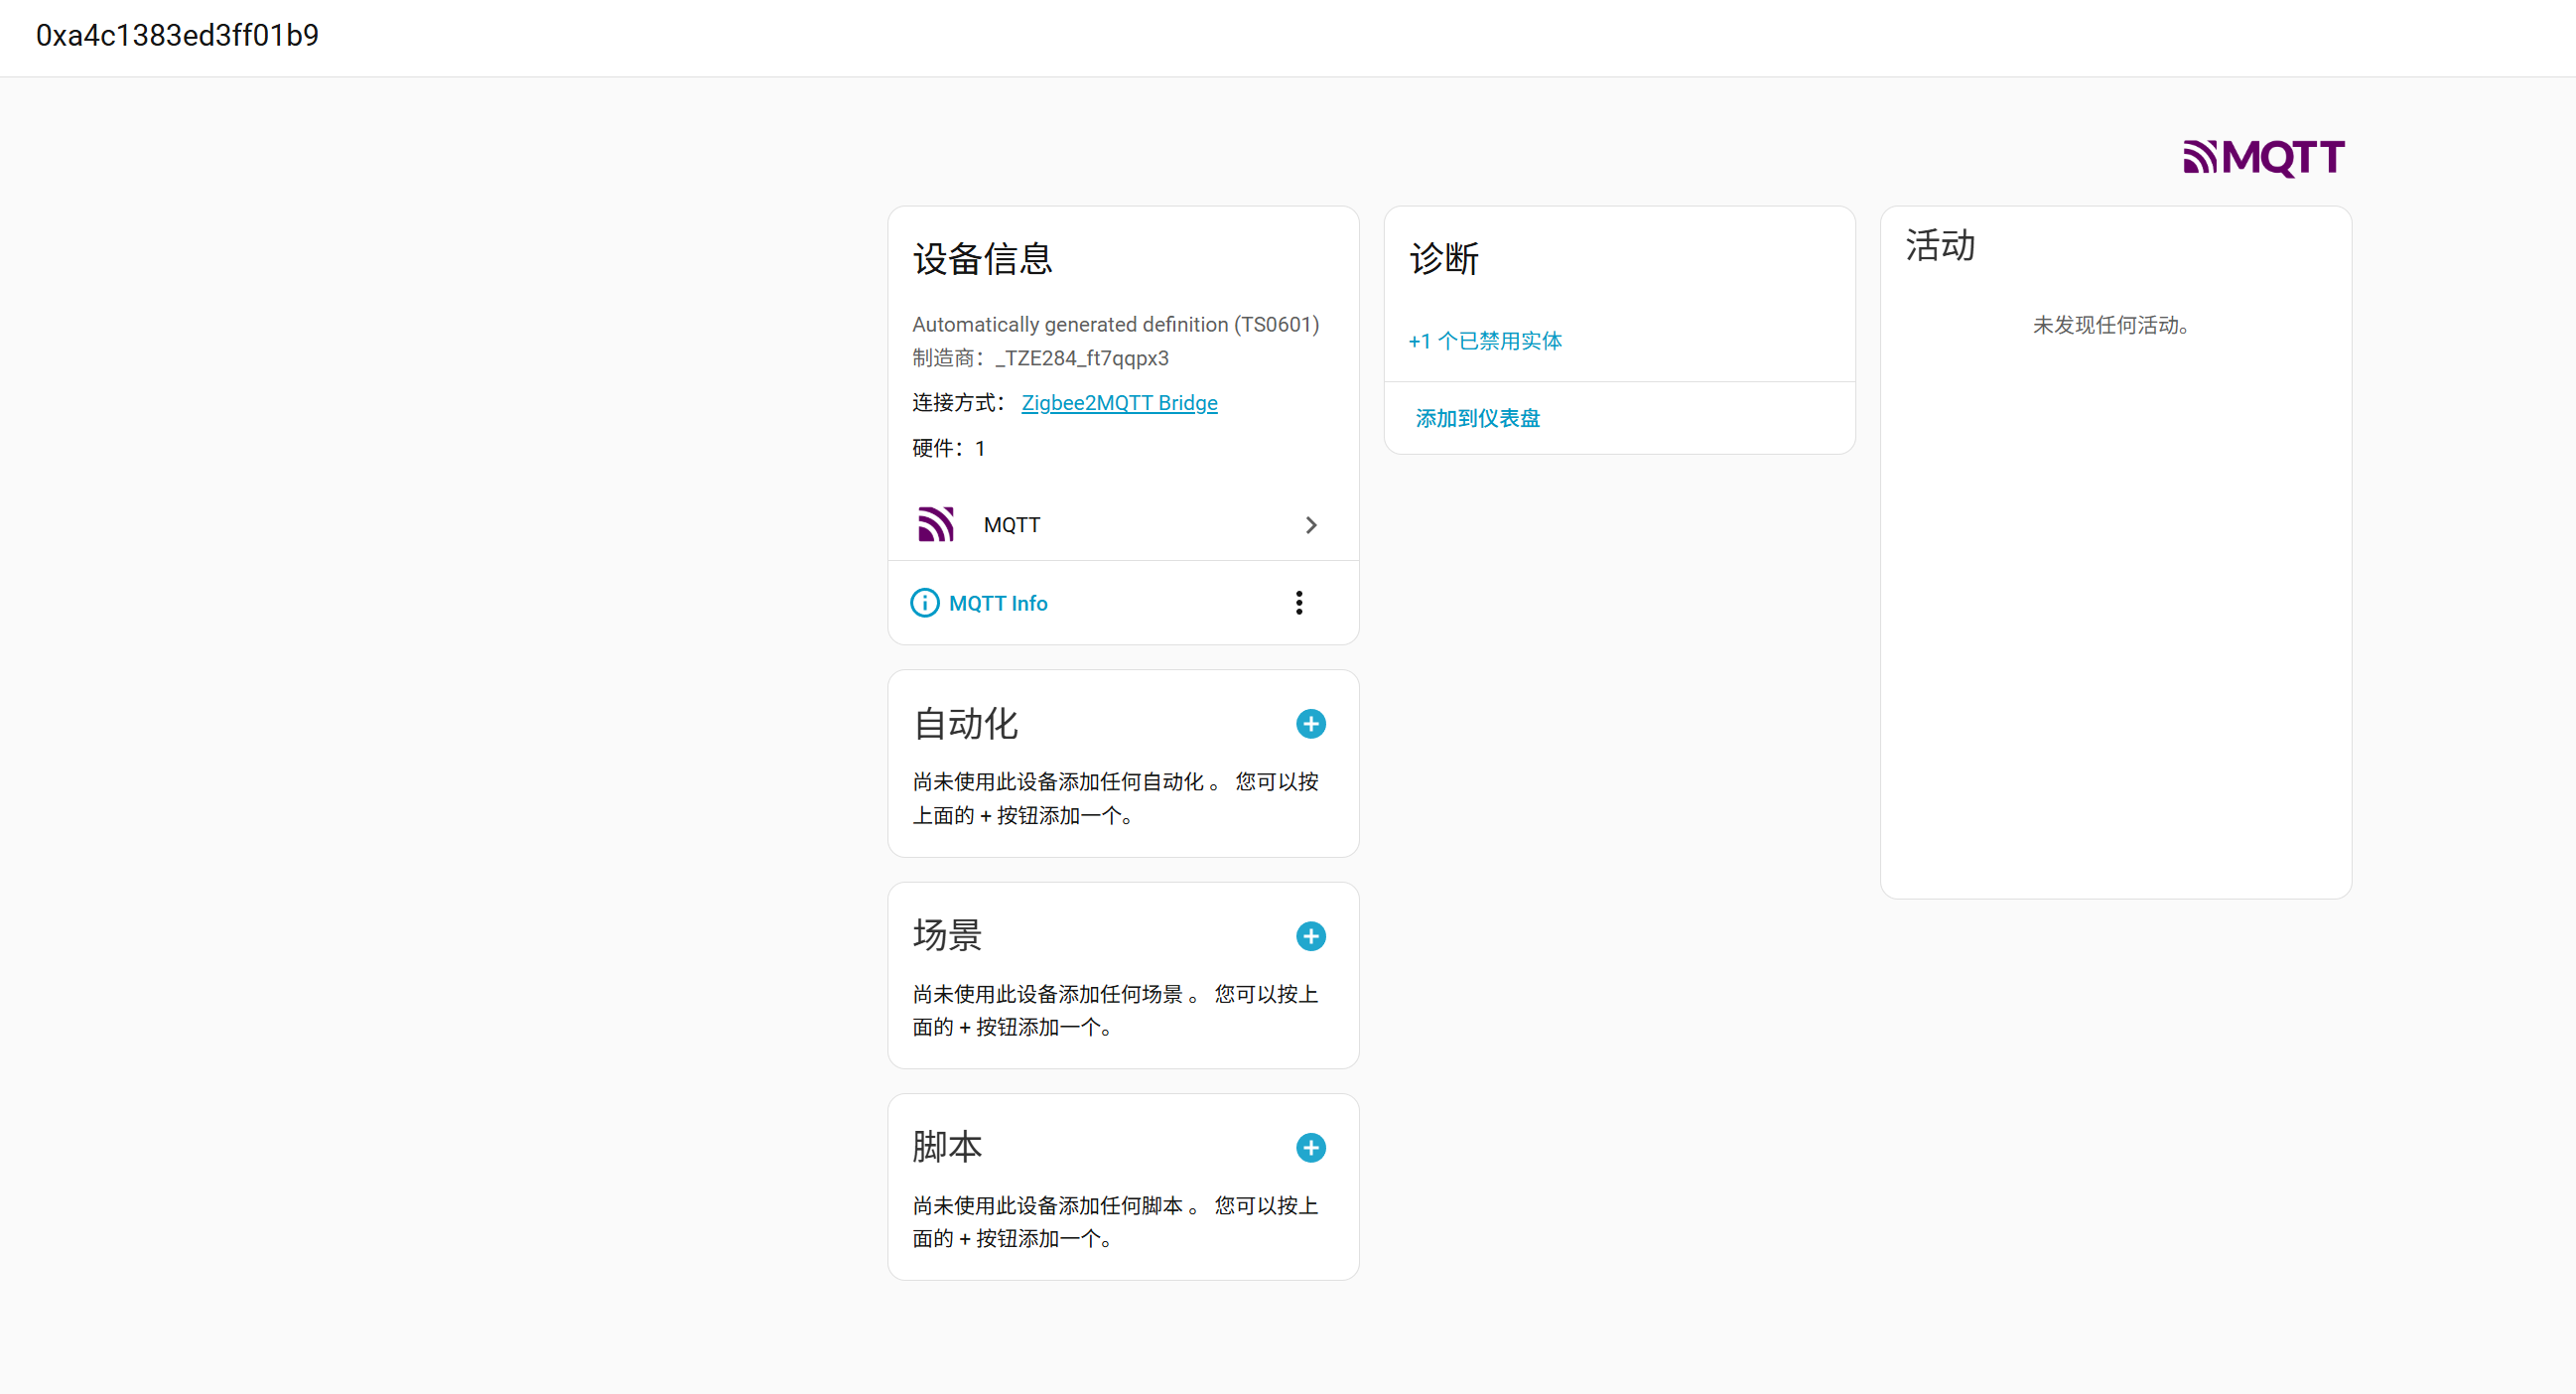The width and height of the screenshot is (2576, 1394).
Task: Expand MQTT integration with chevron arrow
Action: tap(1311, 525)
